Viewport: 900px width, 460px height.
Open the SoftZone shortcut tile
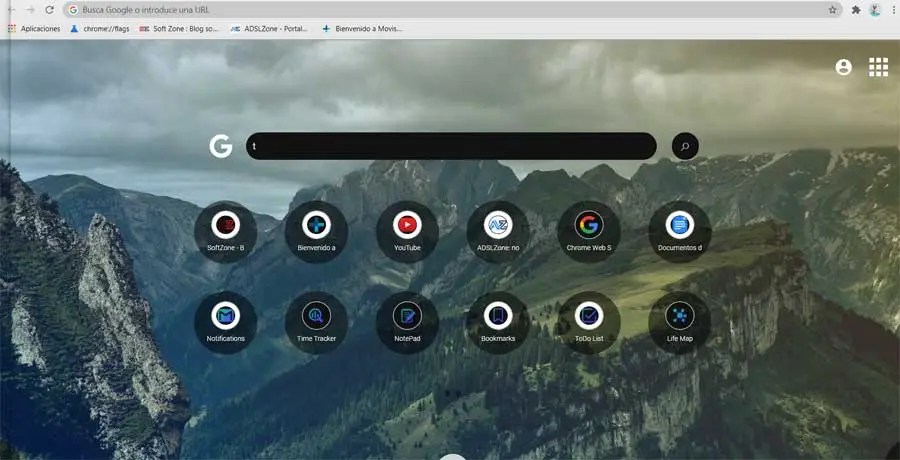[x=226, y=231]
